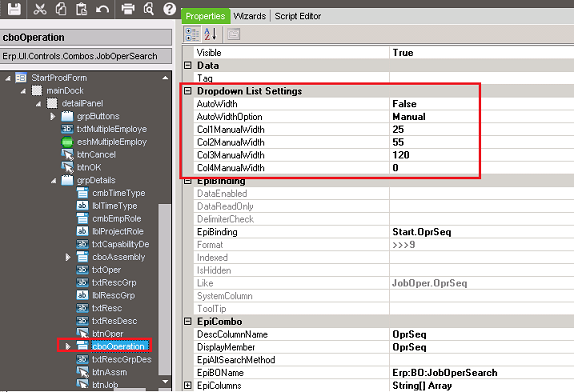Click the Print Preview magnifier icon
This screenshot has height=392, width=574.
point(149,9)
